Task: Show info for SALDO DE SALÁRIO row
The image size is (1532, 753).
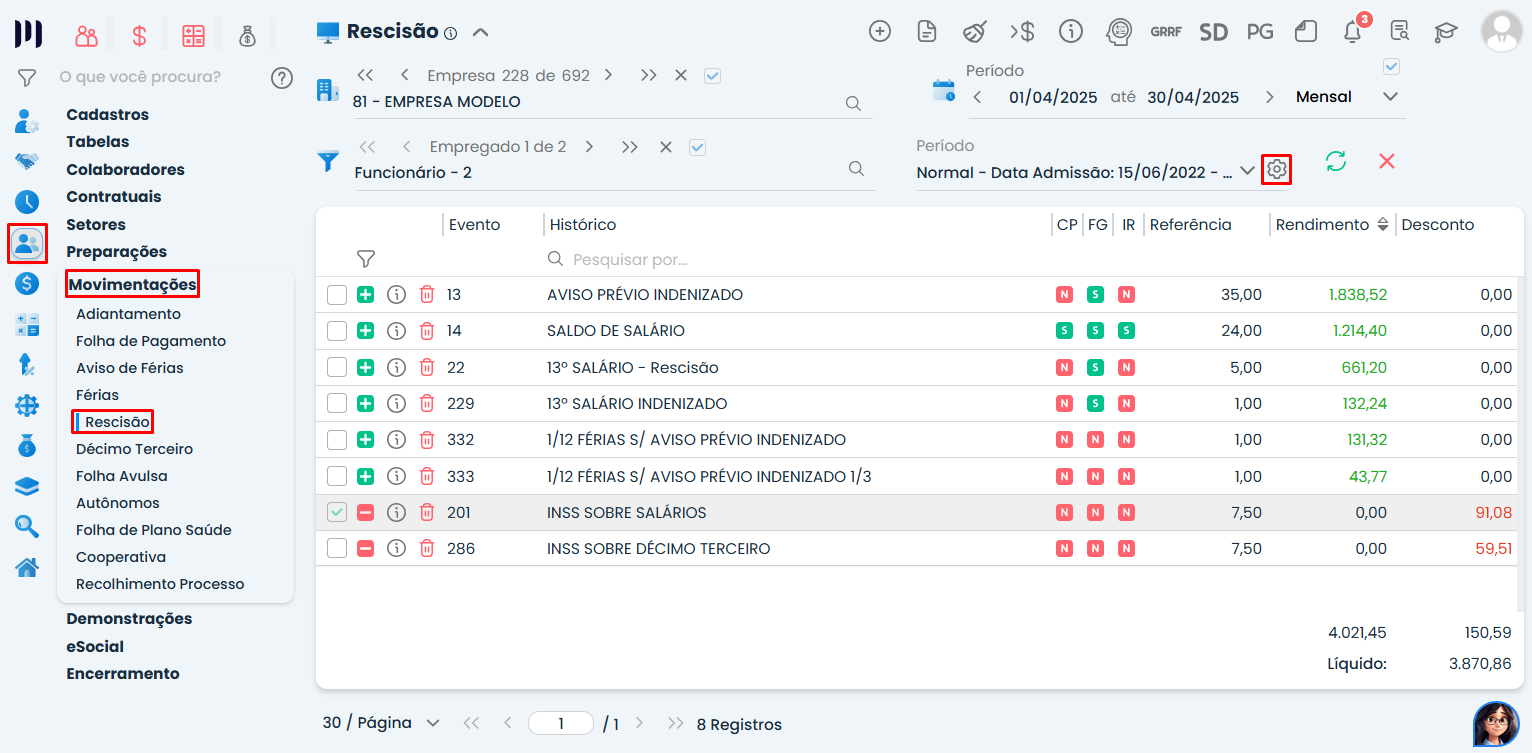Action: click(x=396, y=331)
